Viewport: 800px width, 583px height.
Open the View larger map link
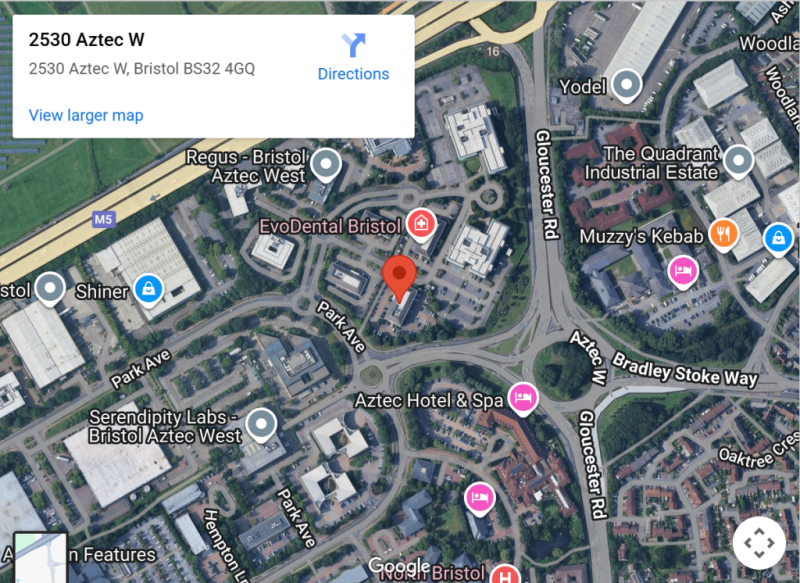(86, 115)
